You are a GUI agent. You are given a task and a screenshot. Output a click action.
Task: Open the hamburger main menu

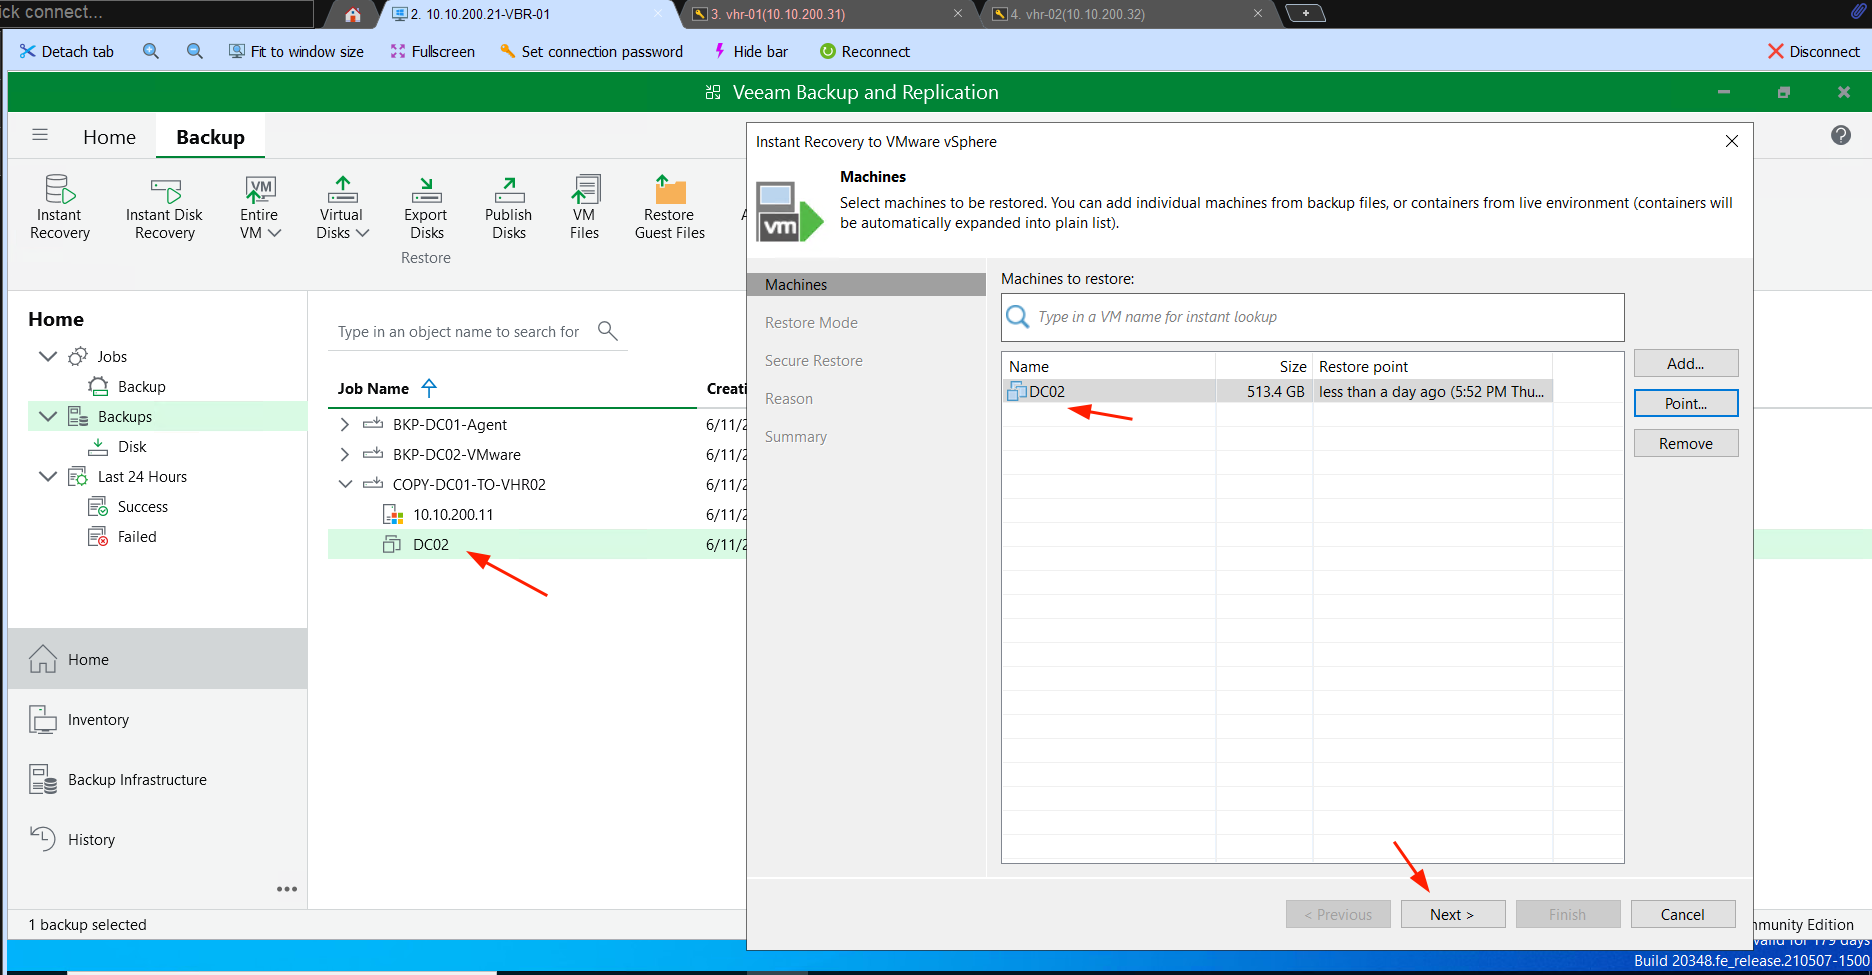tap(40, 135)
